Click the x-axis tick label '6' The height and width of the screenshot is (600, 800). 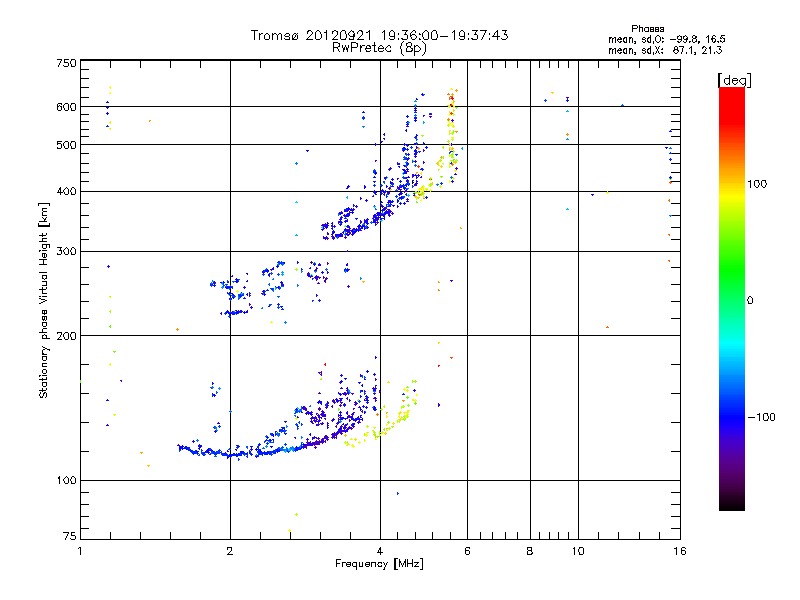coord(467,551)
